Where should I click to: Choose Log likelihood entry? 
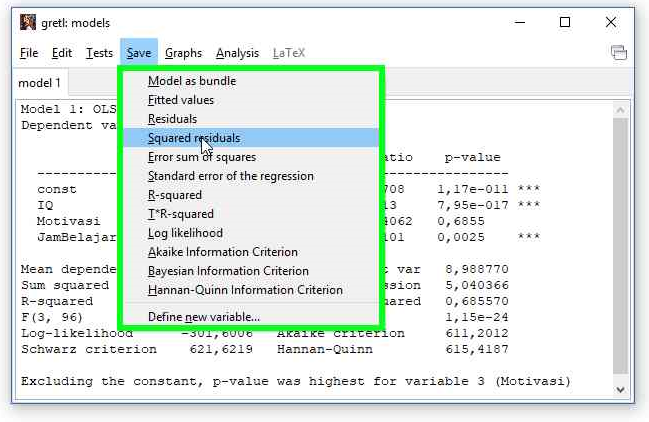(x=185, y=233)
